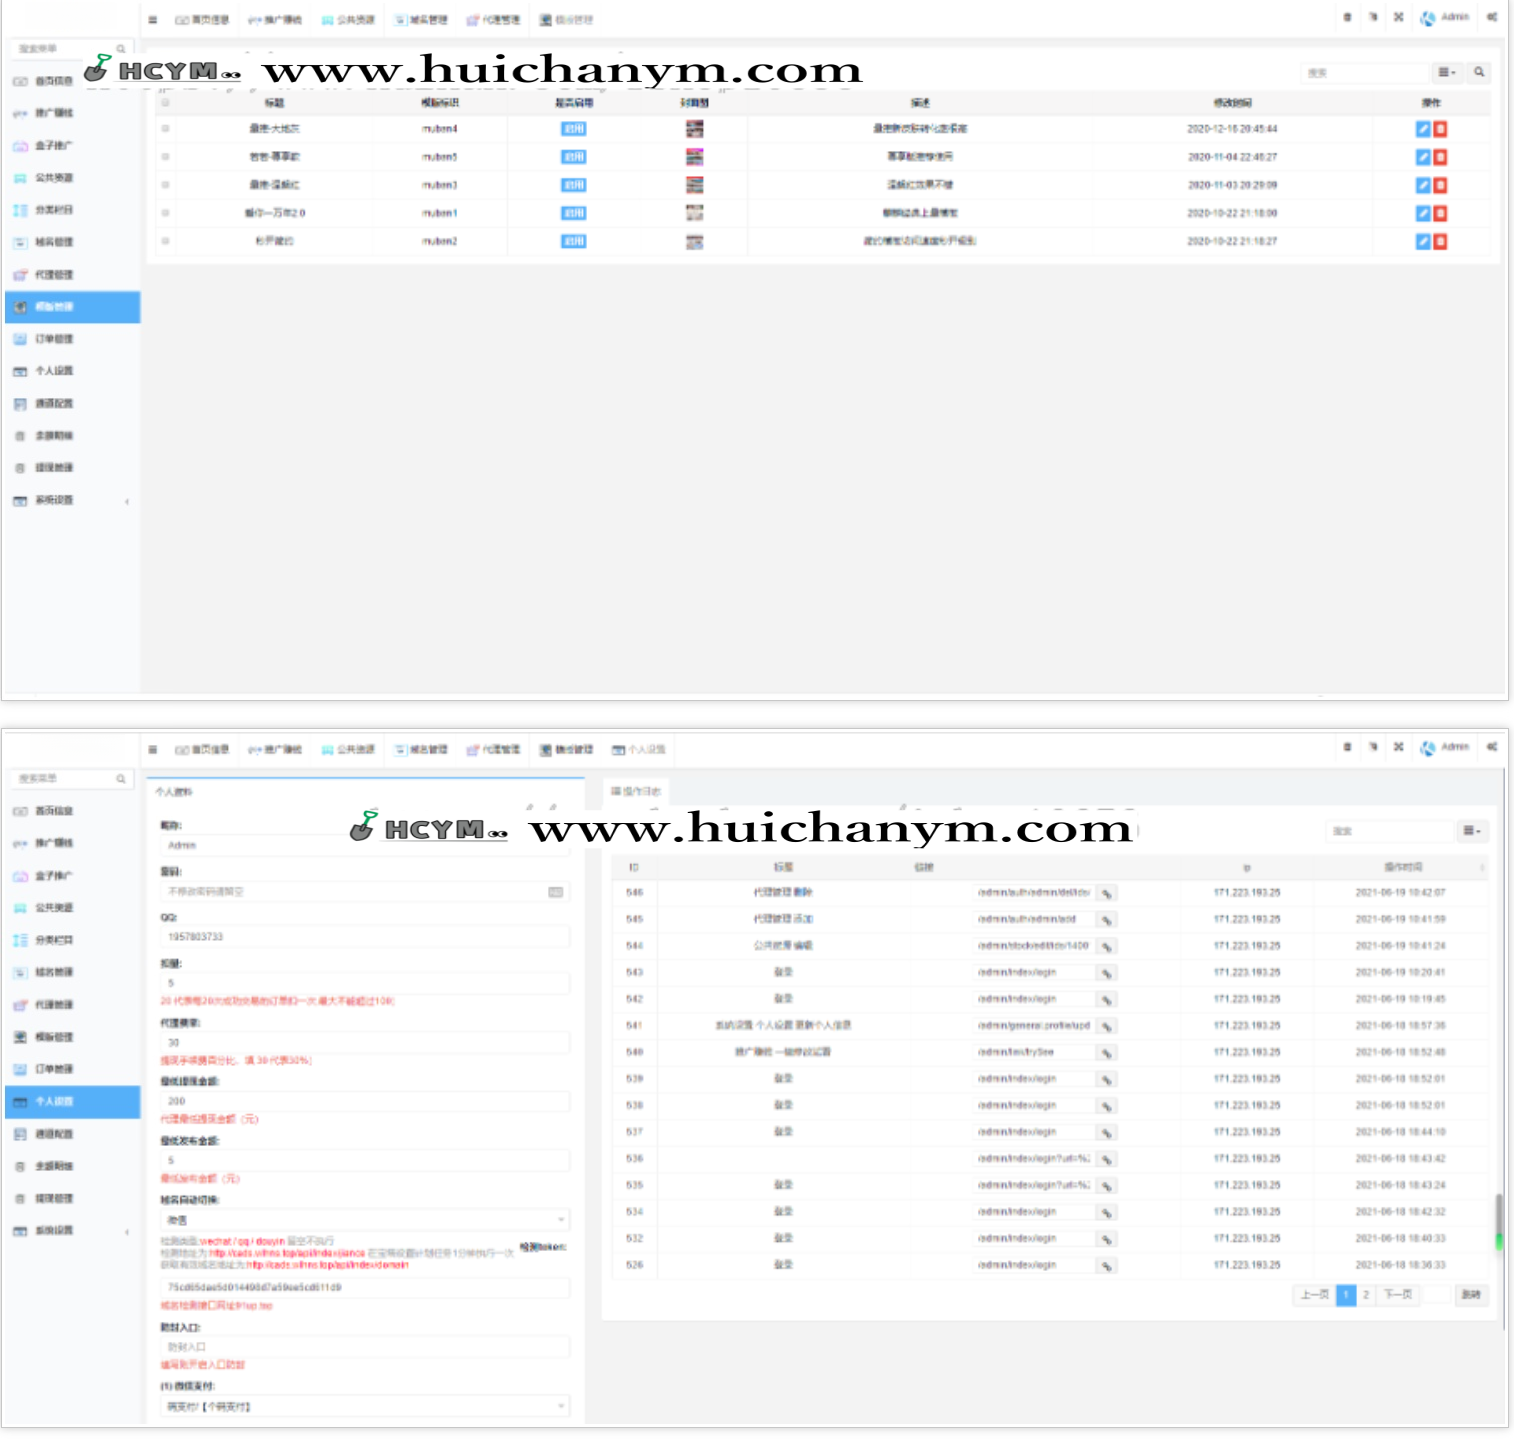
Task: Click the QQ input field showing 1957803733
Action: click(x=364, y=937)
